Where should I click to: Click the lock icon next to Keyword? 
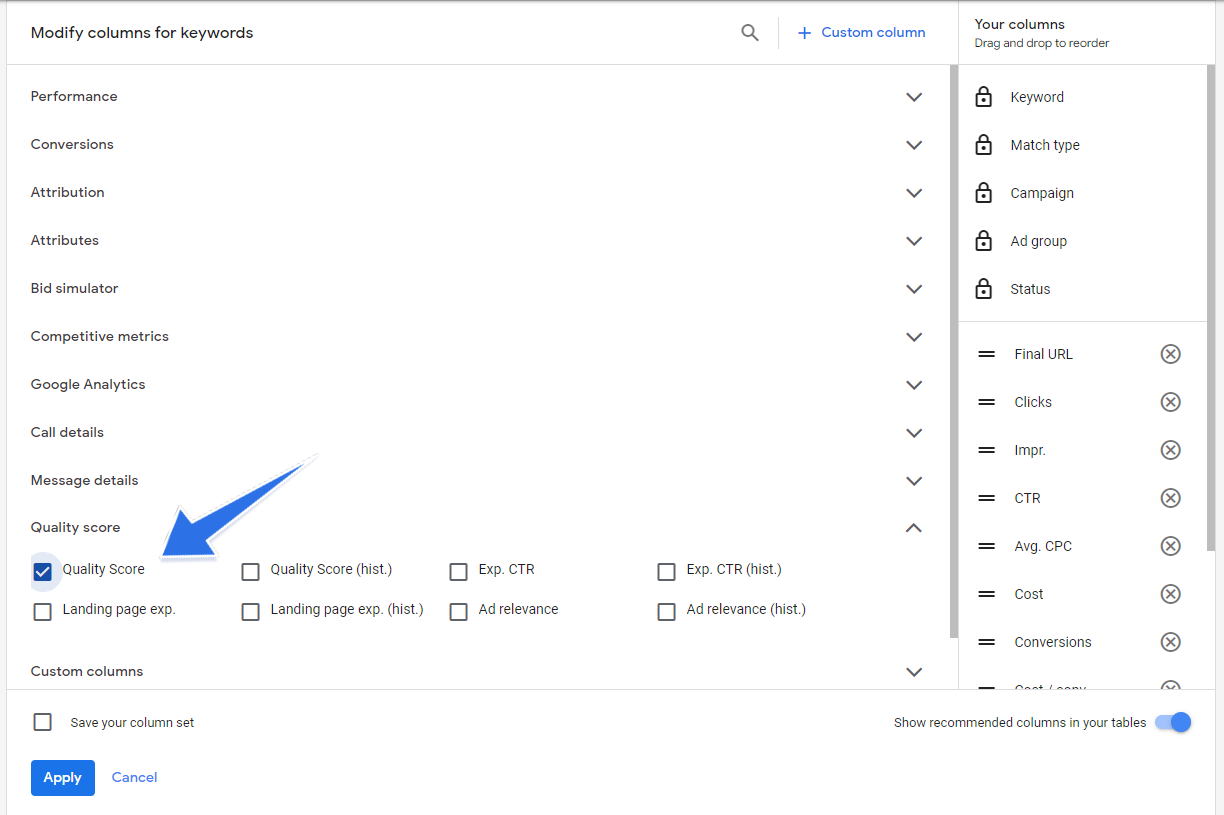pyautogui.click(x=984, y=97)
